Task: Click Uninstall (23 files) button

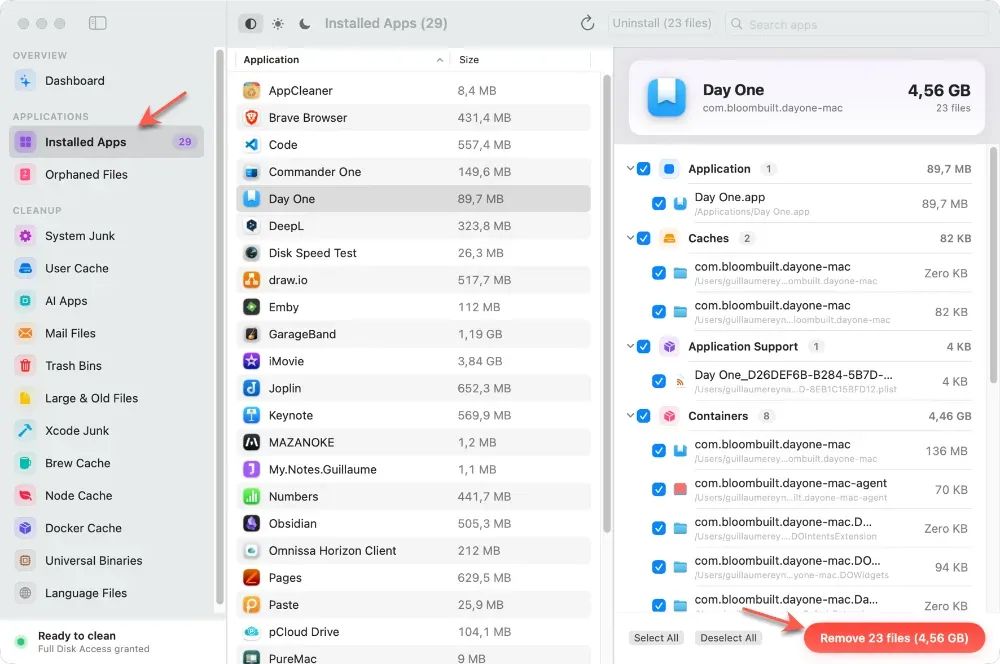Action: pos(661,24)
